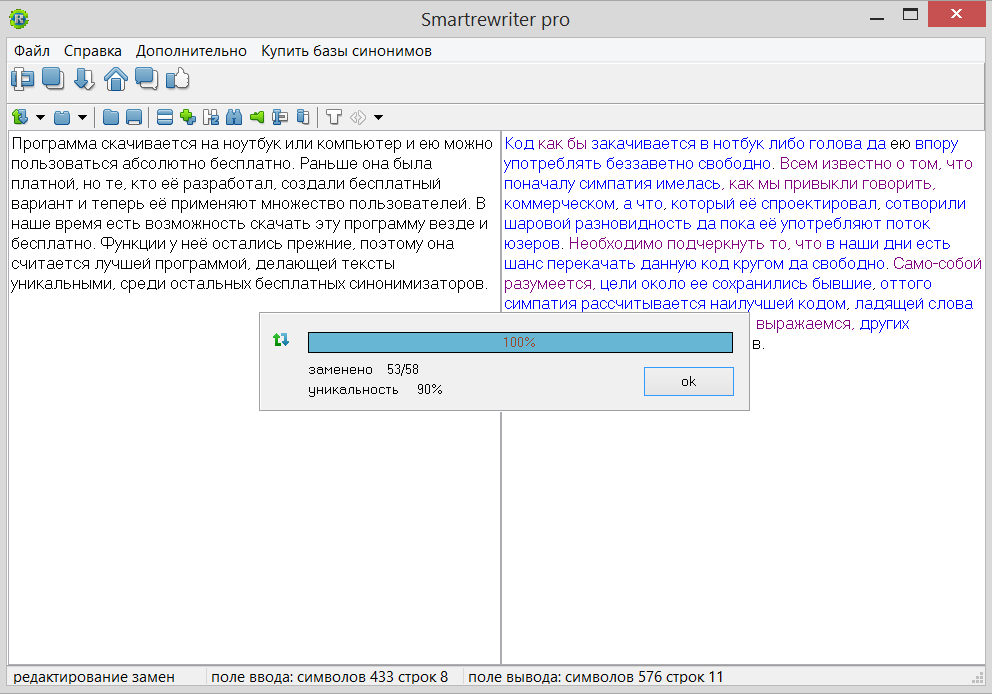Click the text-cursor box icon in top toolbar
Image resolution: width=992 pixels, height=694 pixels.
tap(22, 79)
